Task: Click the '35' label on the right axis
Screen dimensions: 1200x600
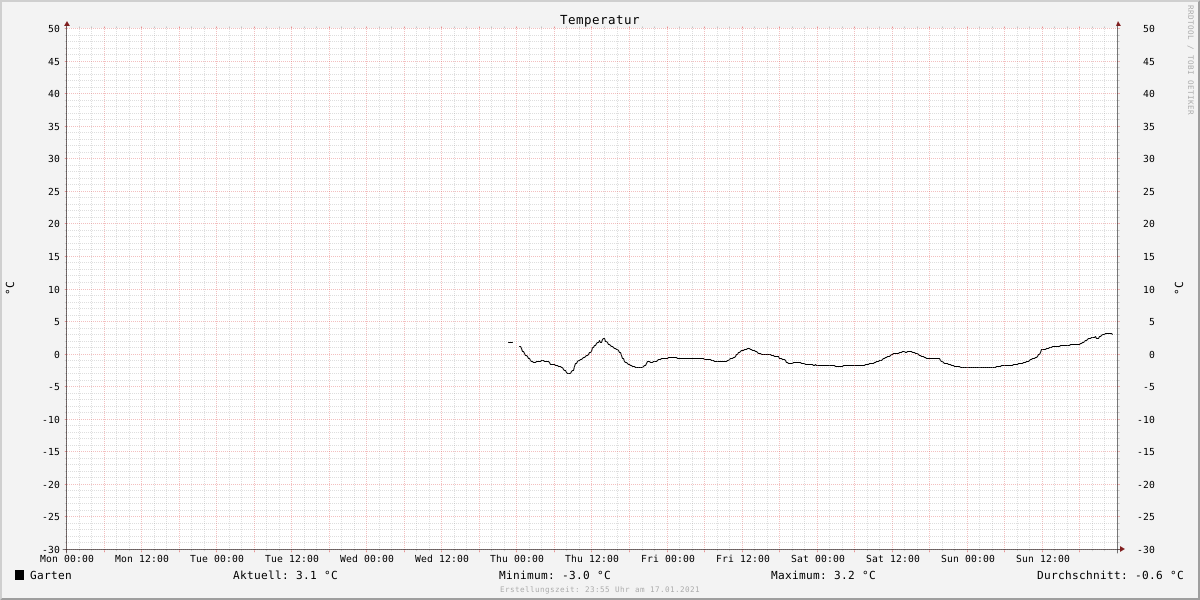Action: tap(1148, 126)
